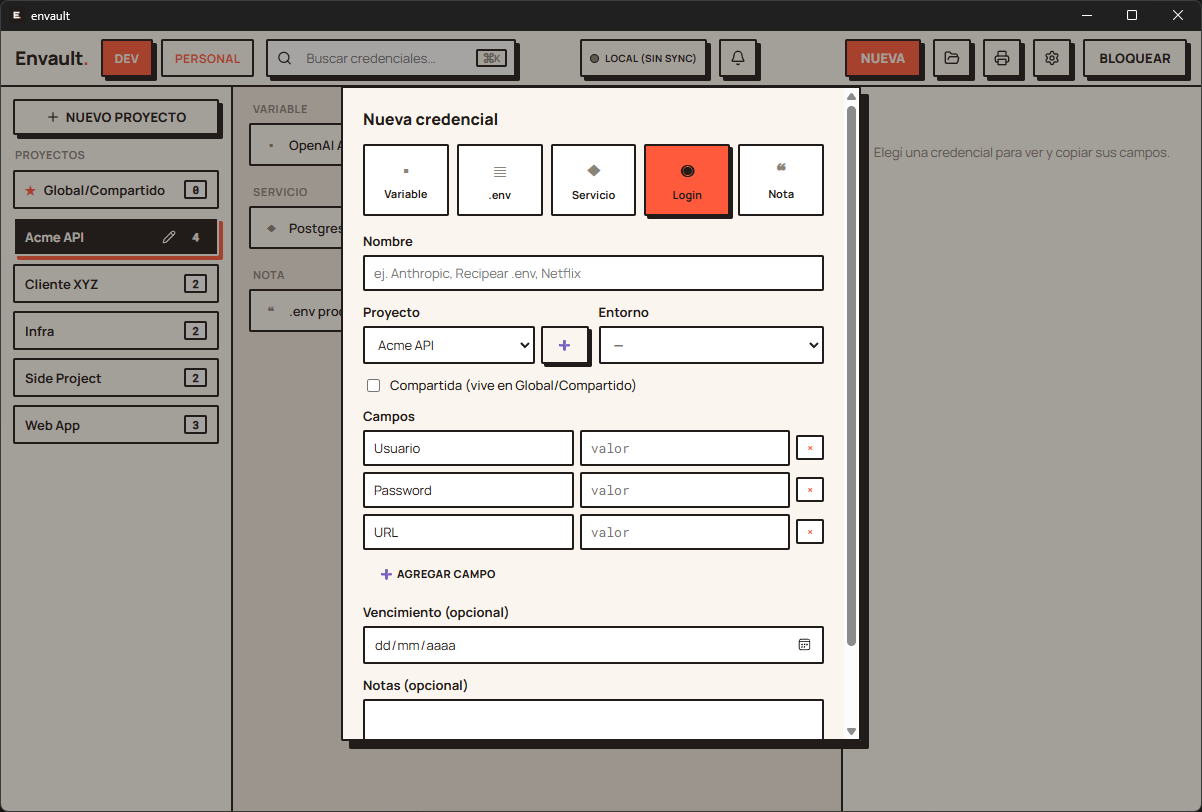Click NUEVO PROYECTO button
The image size is (1202, 812).
tap(116, 117)
